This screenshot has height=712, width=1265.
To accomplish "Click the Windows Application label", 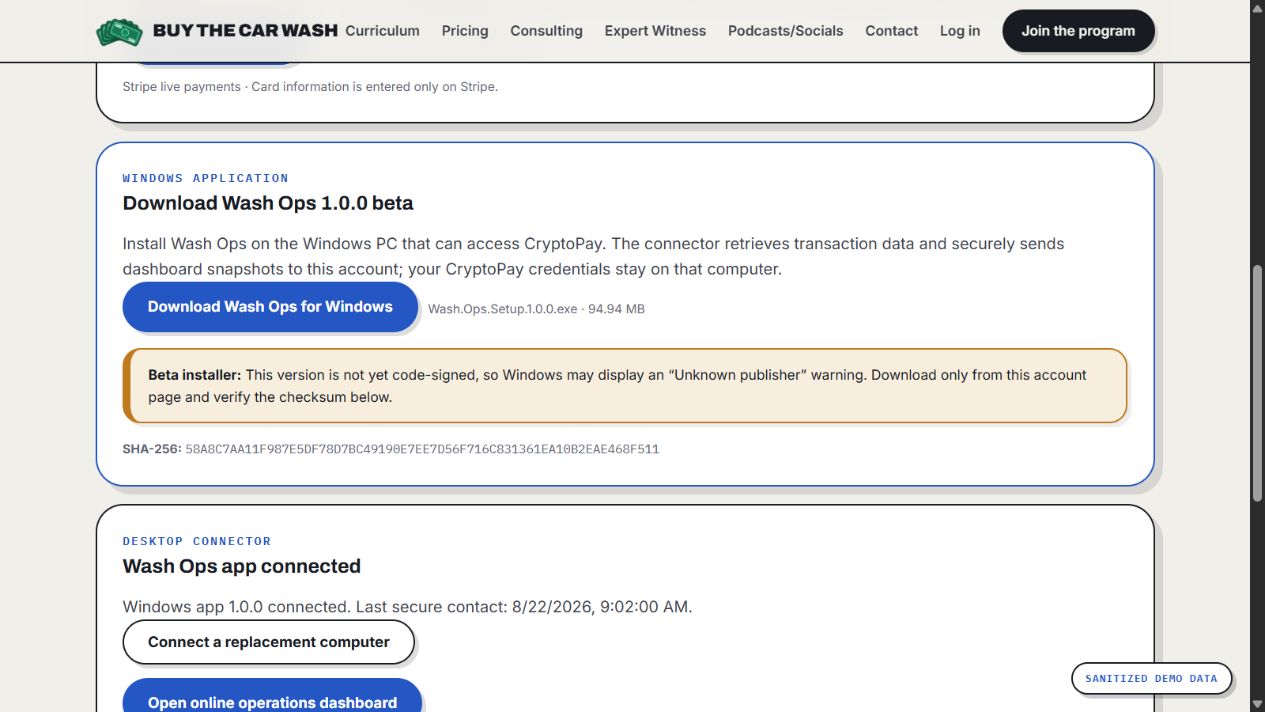I will click(206, 178).
